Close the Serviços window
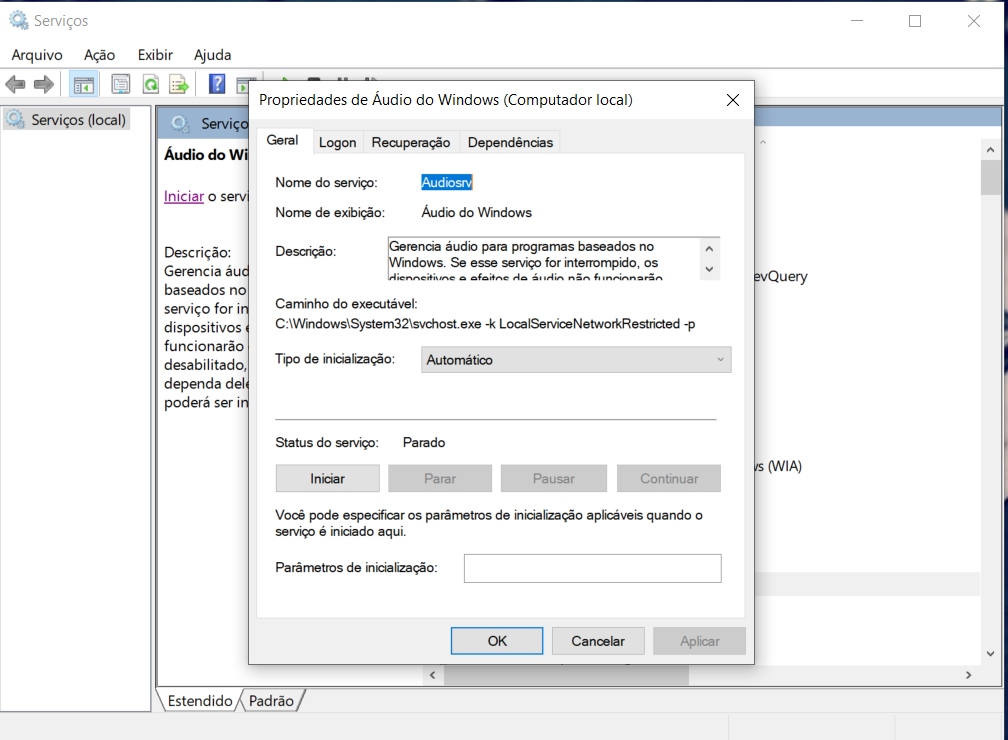 pyautogui.click(x=974, y=21)
